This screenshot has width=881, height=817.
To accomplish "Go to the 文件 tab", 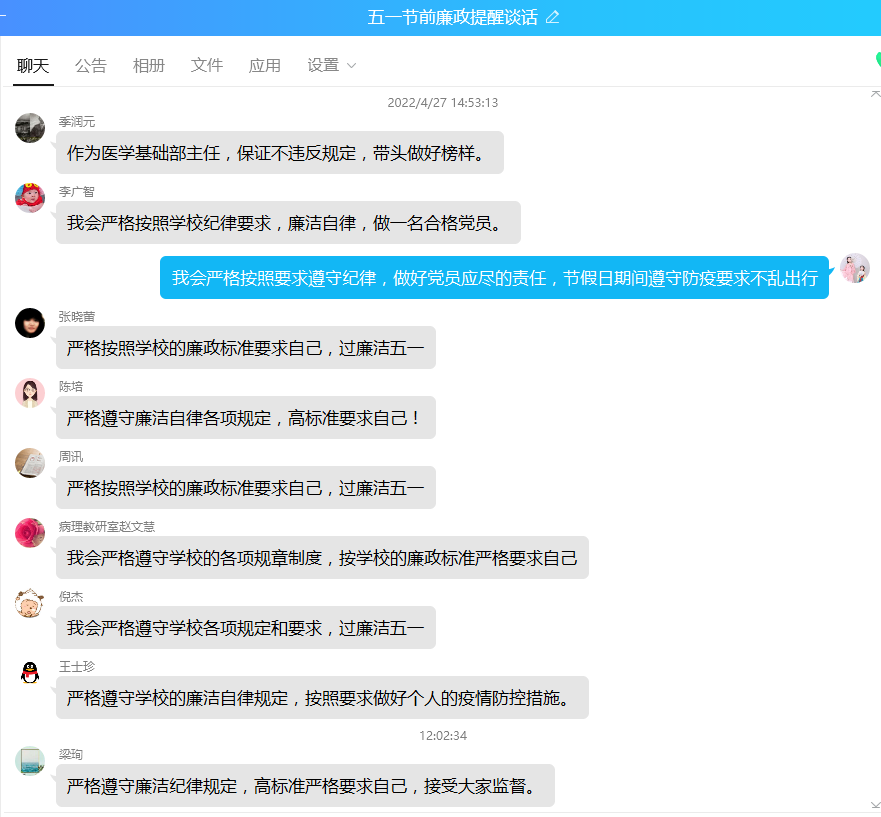I will click(206, 65).
